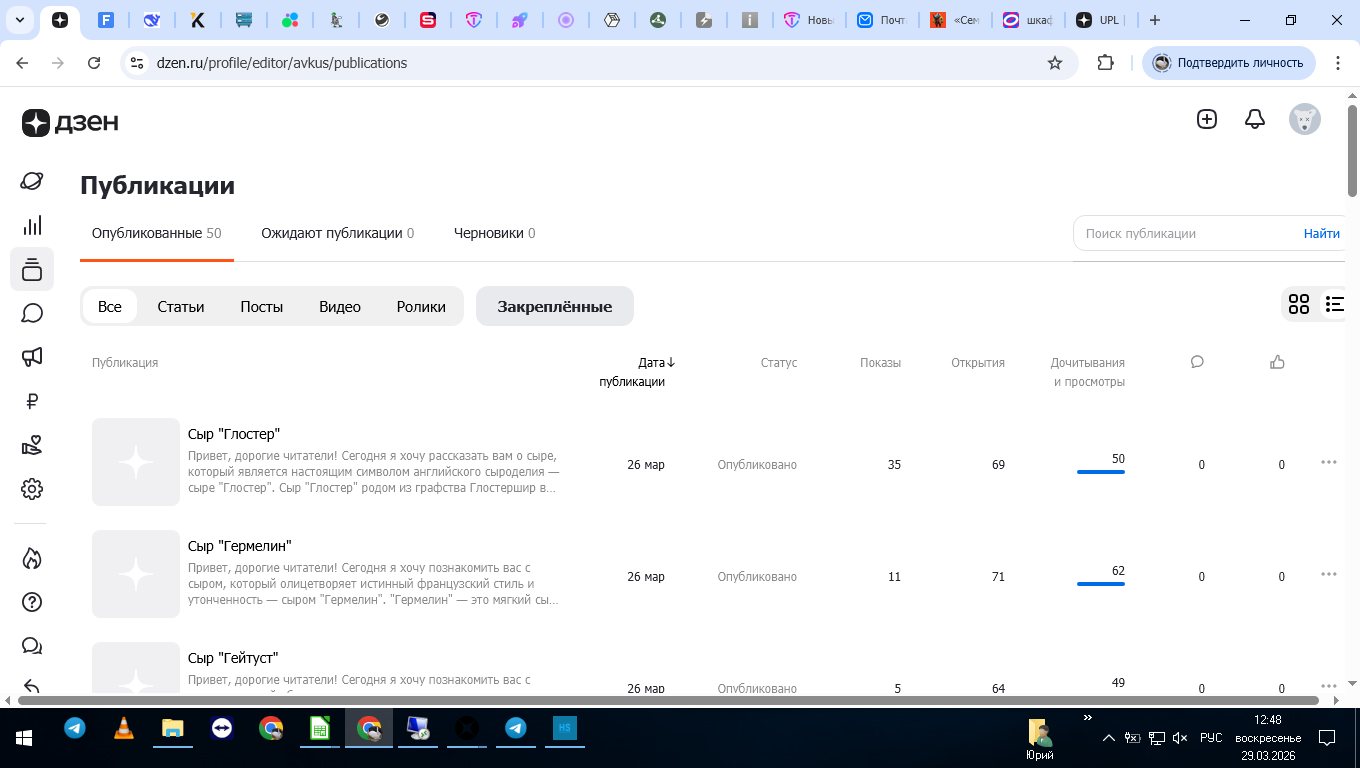Click the plus create publication icon
This screenshot has width=1360, height=768.
tap(1207, 119)
